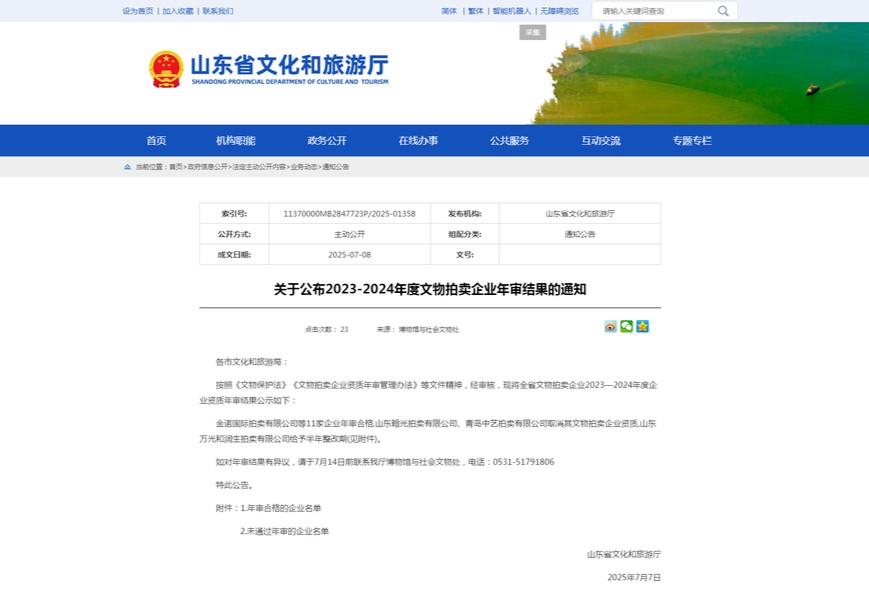Screen dimensions: 869x591
Task: Click the 点击次数 23 view count
Action: click(x=326, y=329)
